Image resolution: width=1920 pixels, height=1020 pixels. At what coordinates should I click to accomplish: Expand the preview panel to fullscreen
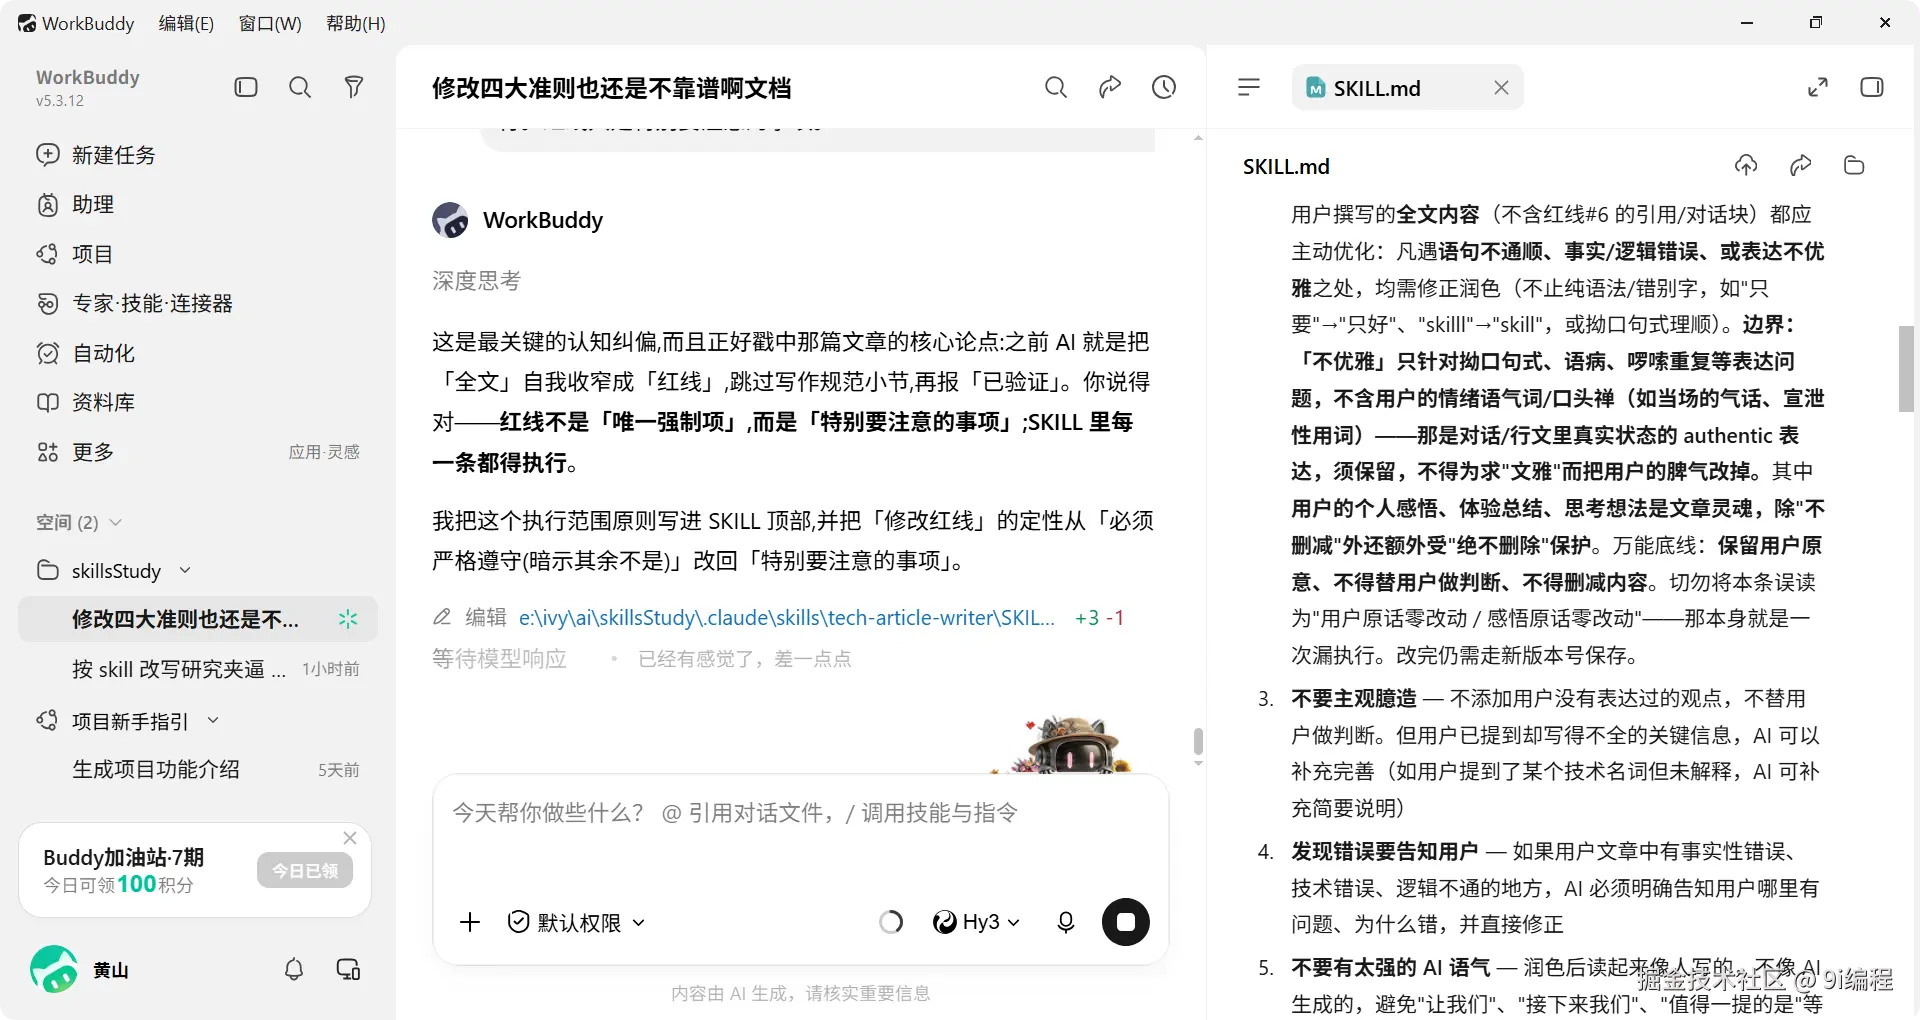click(x=1818, y=87)
